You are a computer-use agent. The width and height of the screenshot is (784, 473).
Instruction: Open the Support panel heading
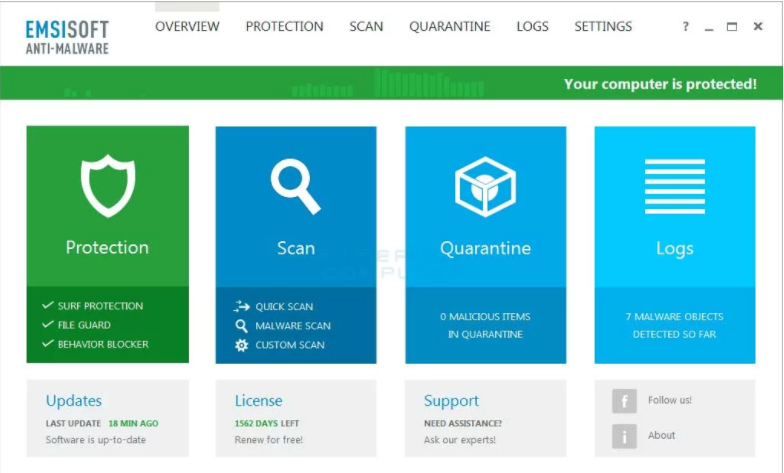pos(451,401)
